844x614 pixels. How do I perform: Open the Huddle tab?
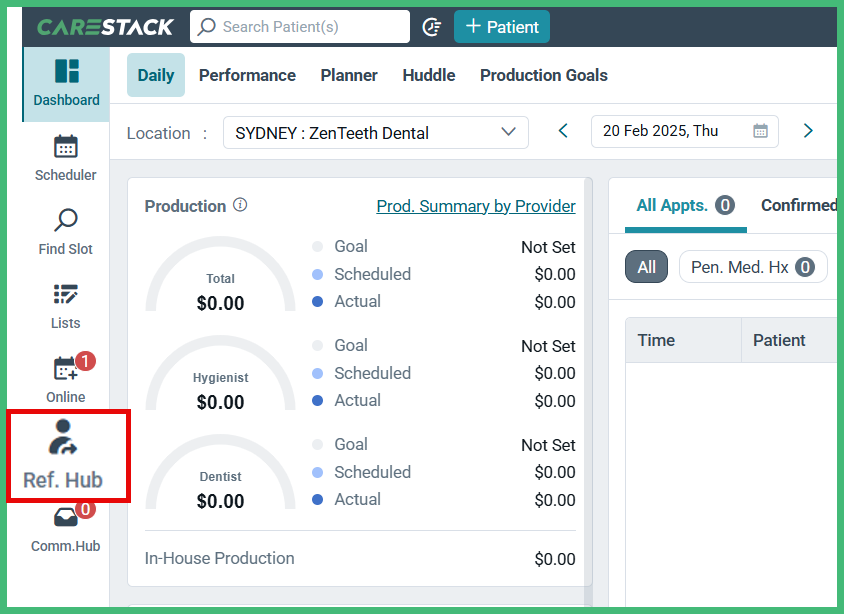(x=428, y=75)
